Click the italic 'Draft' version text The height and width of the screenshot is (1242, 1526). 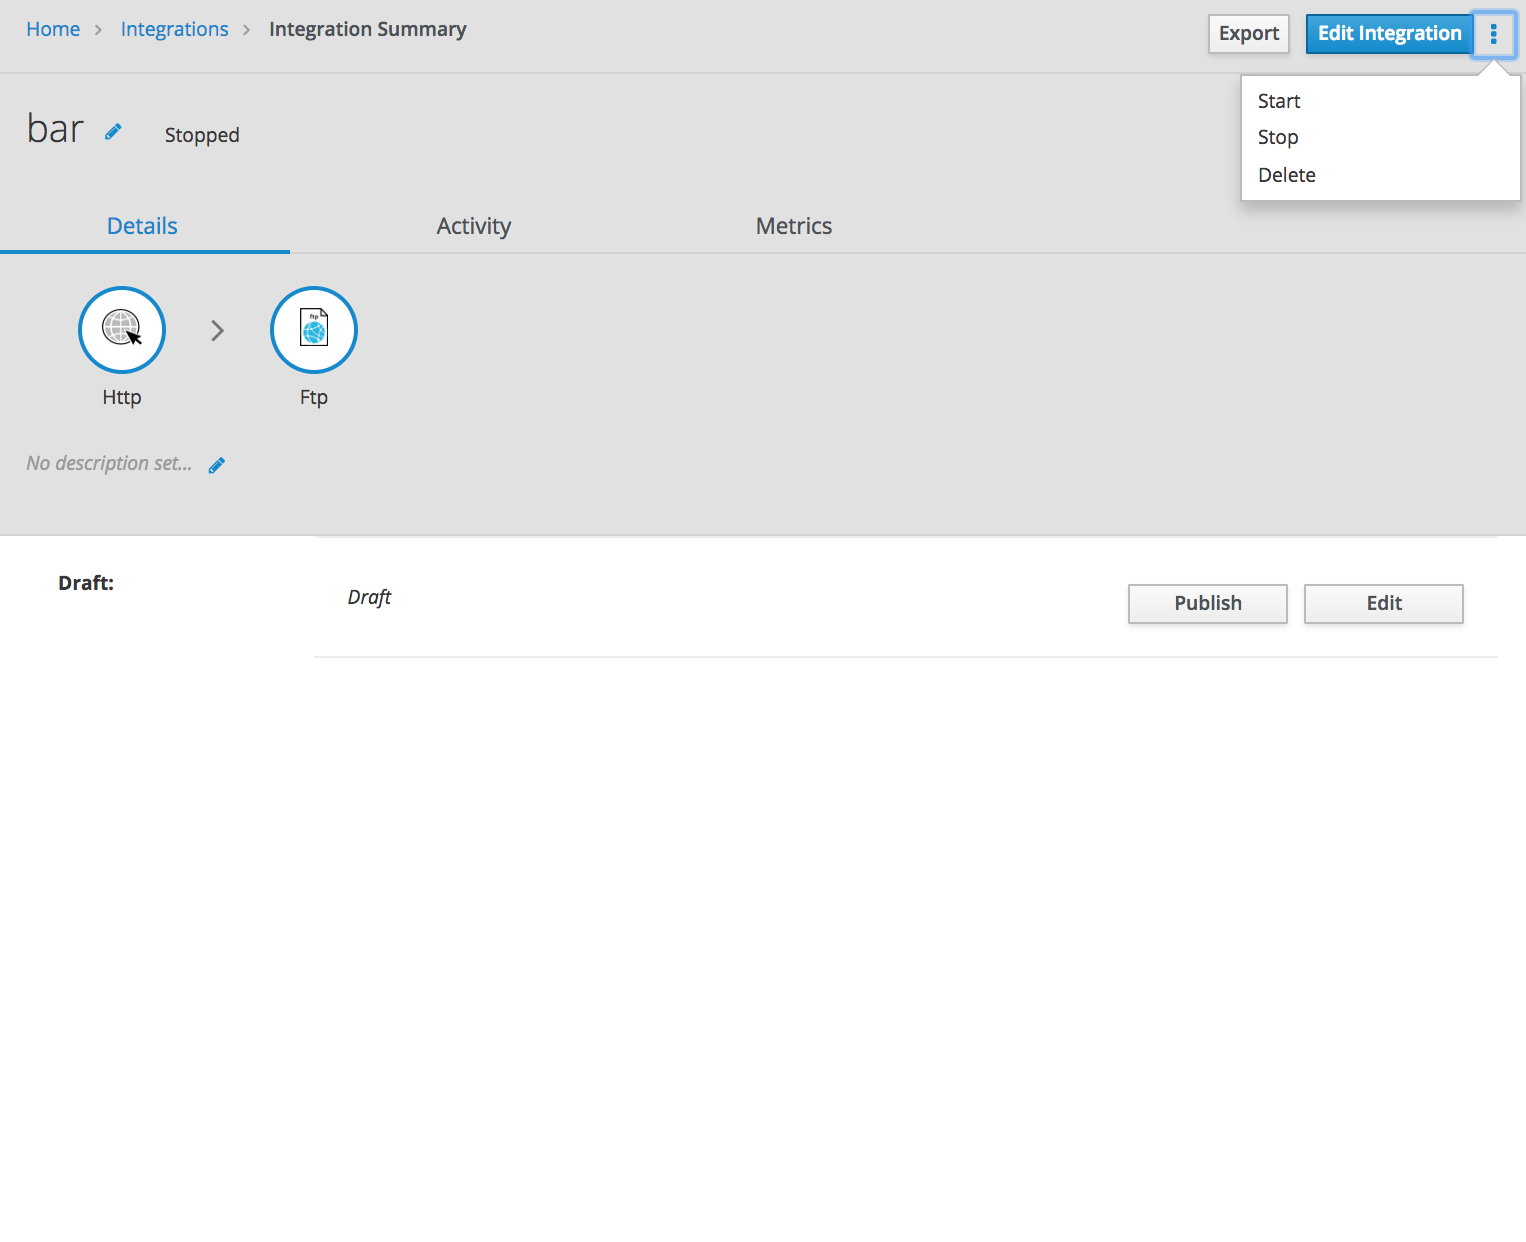(x=369, y=597)
